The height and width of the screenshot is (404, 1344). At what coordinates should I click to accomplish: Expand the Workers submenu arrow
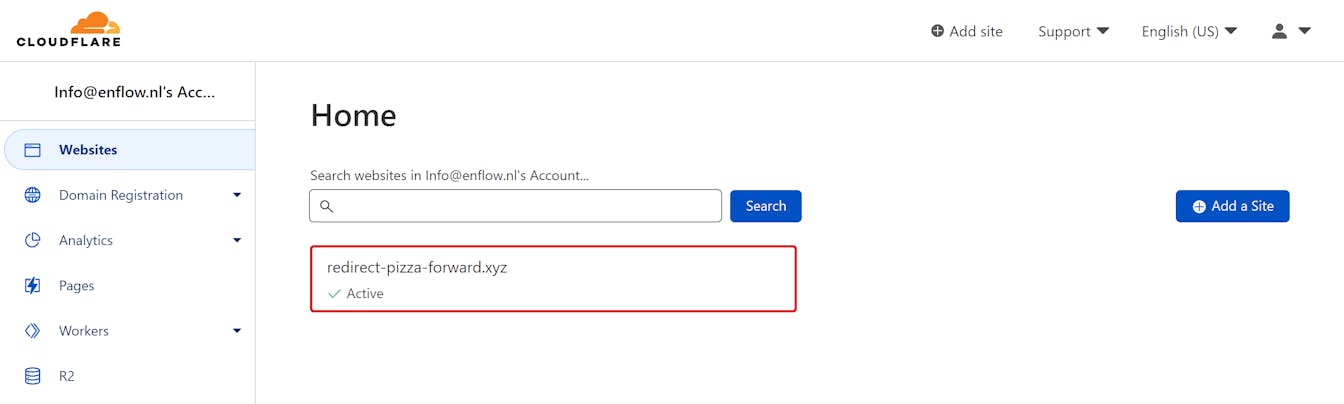pos(237,331)
